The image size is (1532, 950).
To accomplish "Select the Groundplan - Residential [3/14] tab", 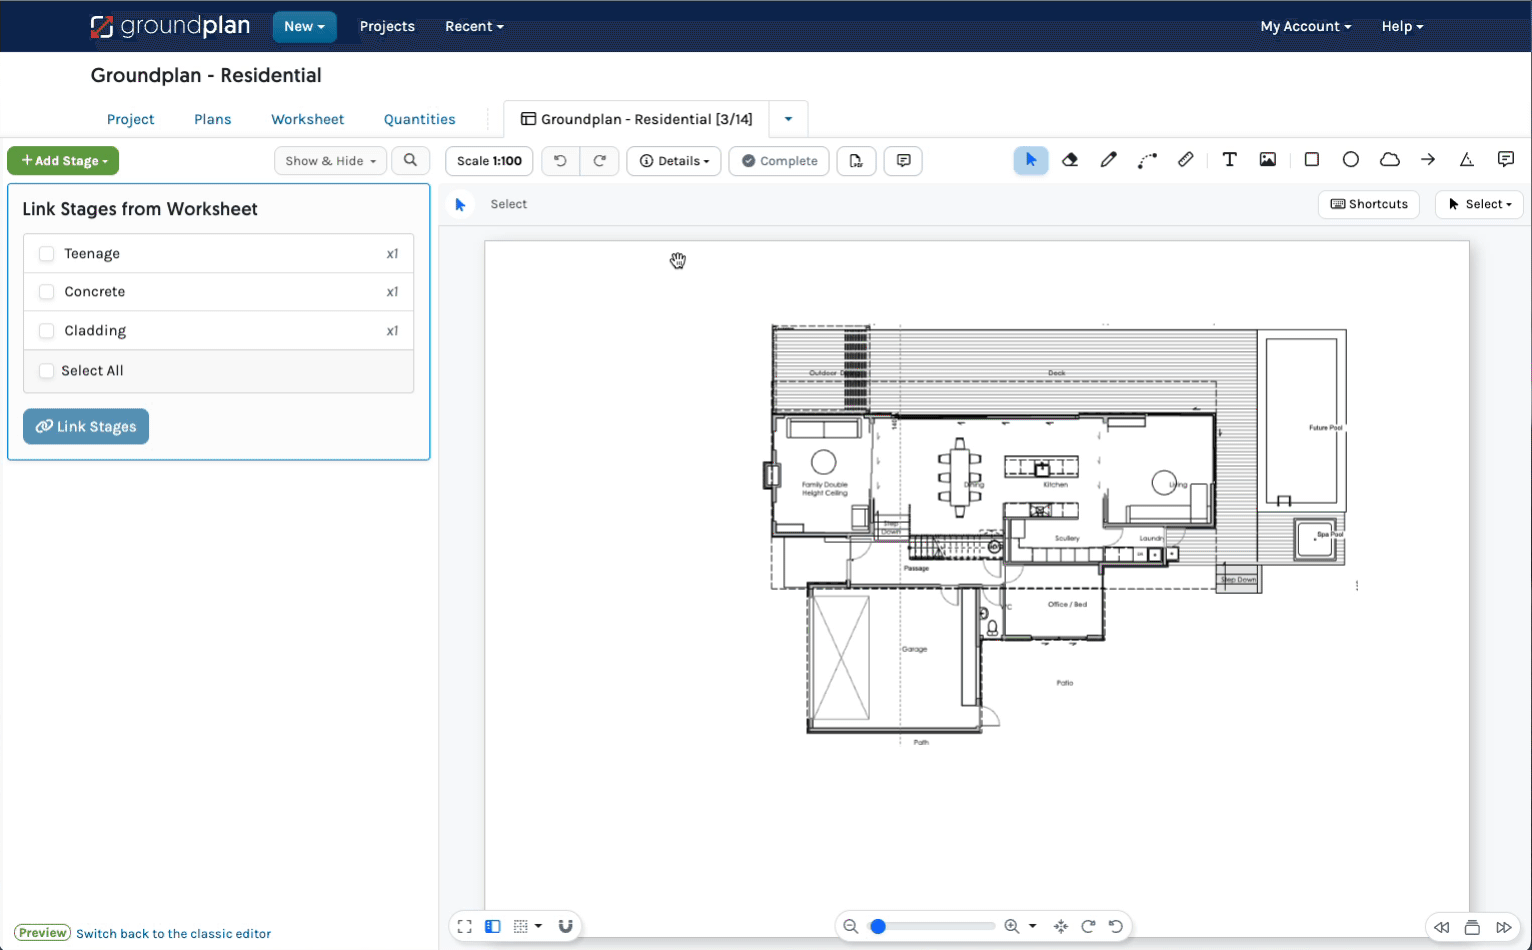I will 637,119.
